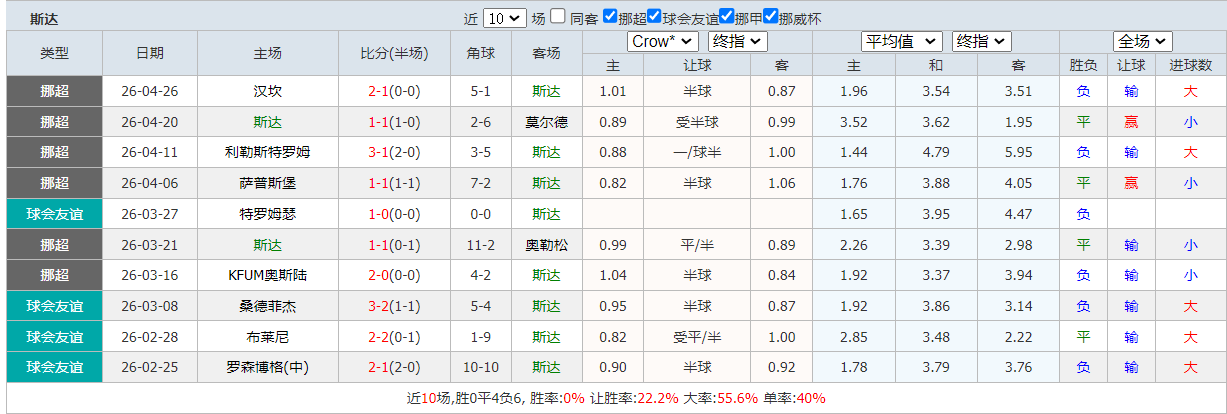Click 挪超 type cell for 26-04-26

[x=55, y=91]
